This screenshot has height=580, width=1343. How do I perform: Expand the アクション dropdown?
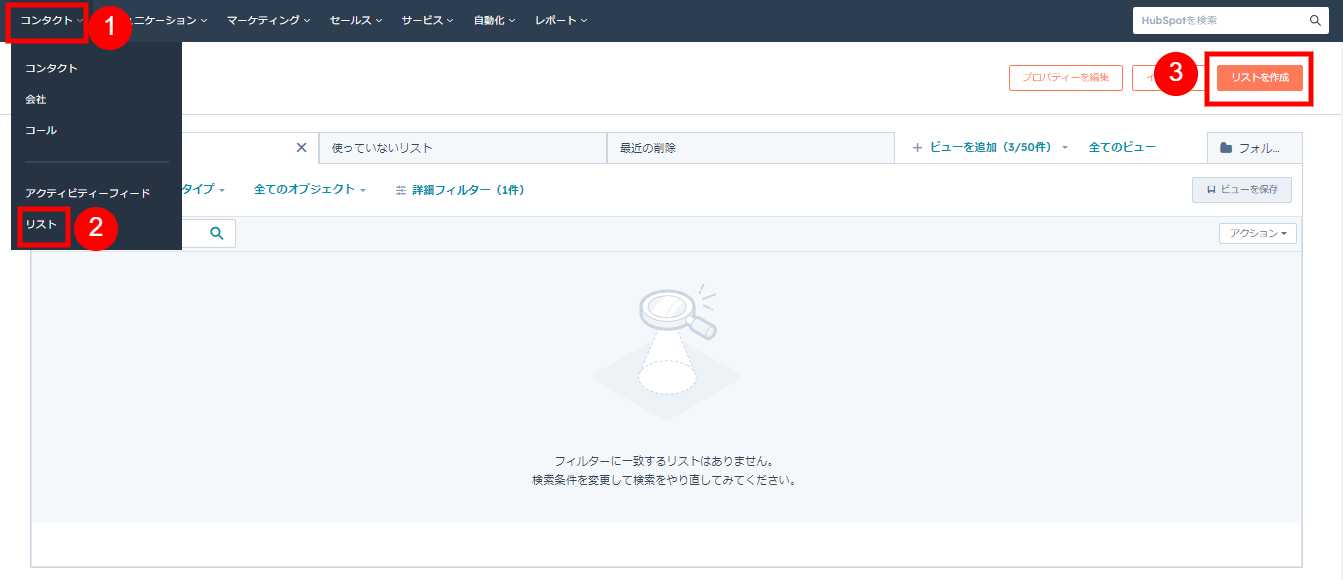pyautogui.click(x=1258, y=233)
